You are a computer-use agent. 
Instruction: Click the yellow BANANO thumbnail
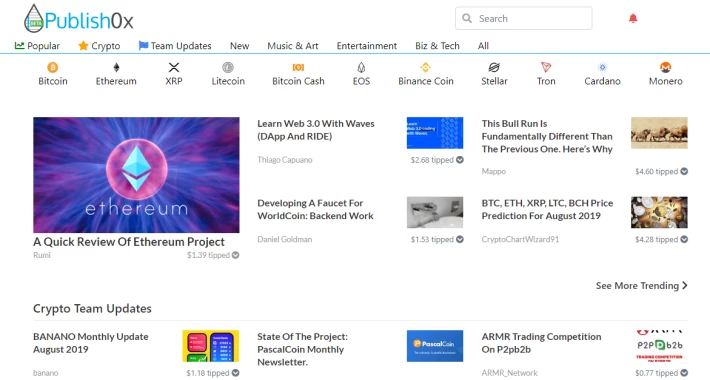tap(211, 346)
